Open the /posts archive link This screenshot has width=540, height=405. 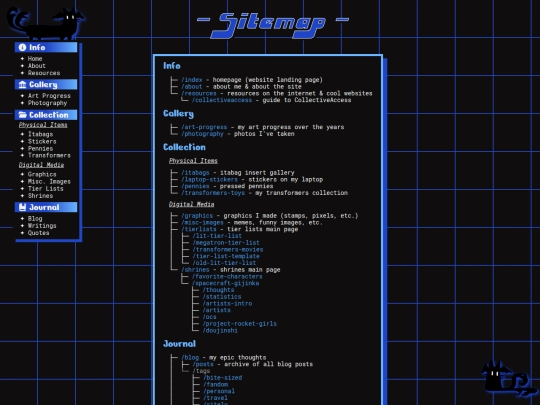202,364
